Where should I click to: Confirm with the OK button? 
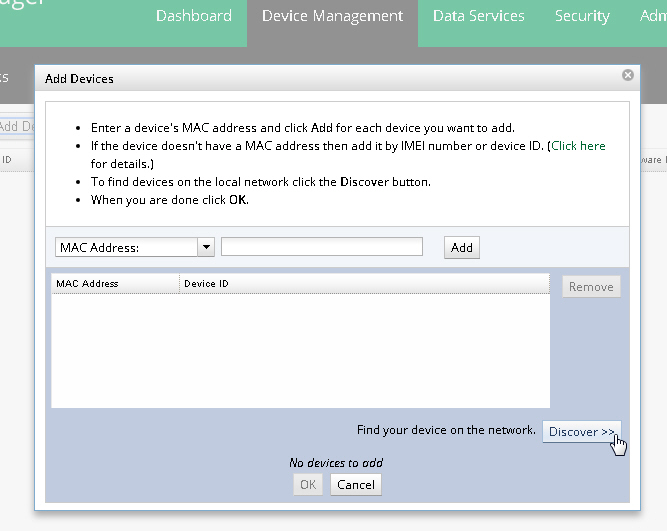[308, 485]
